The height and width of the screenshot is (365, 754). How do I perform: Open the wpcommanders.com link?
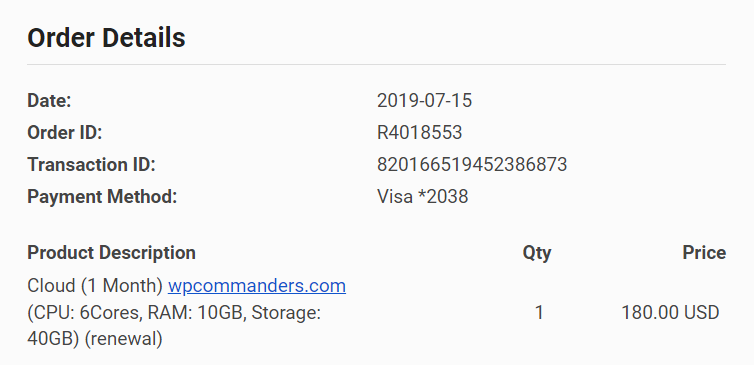click(257, 286)
